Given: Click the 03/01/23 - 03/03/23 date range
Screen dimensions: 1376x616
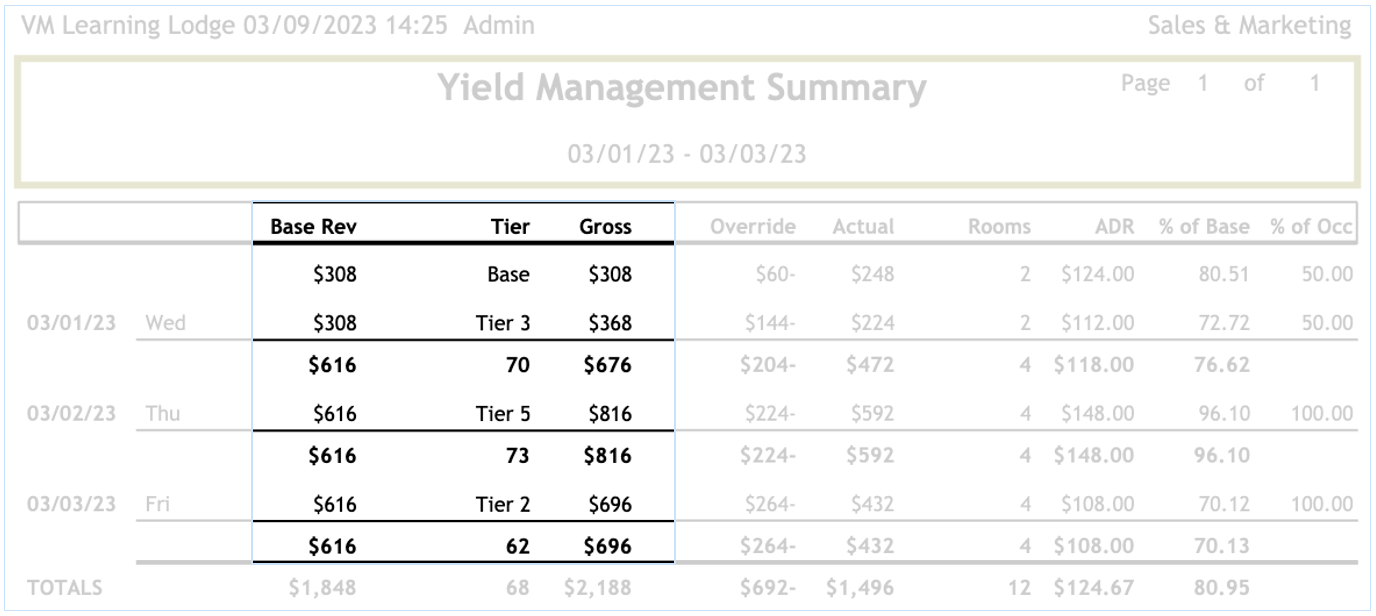Looking at the screenshot, I should (x=687, y=154).
